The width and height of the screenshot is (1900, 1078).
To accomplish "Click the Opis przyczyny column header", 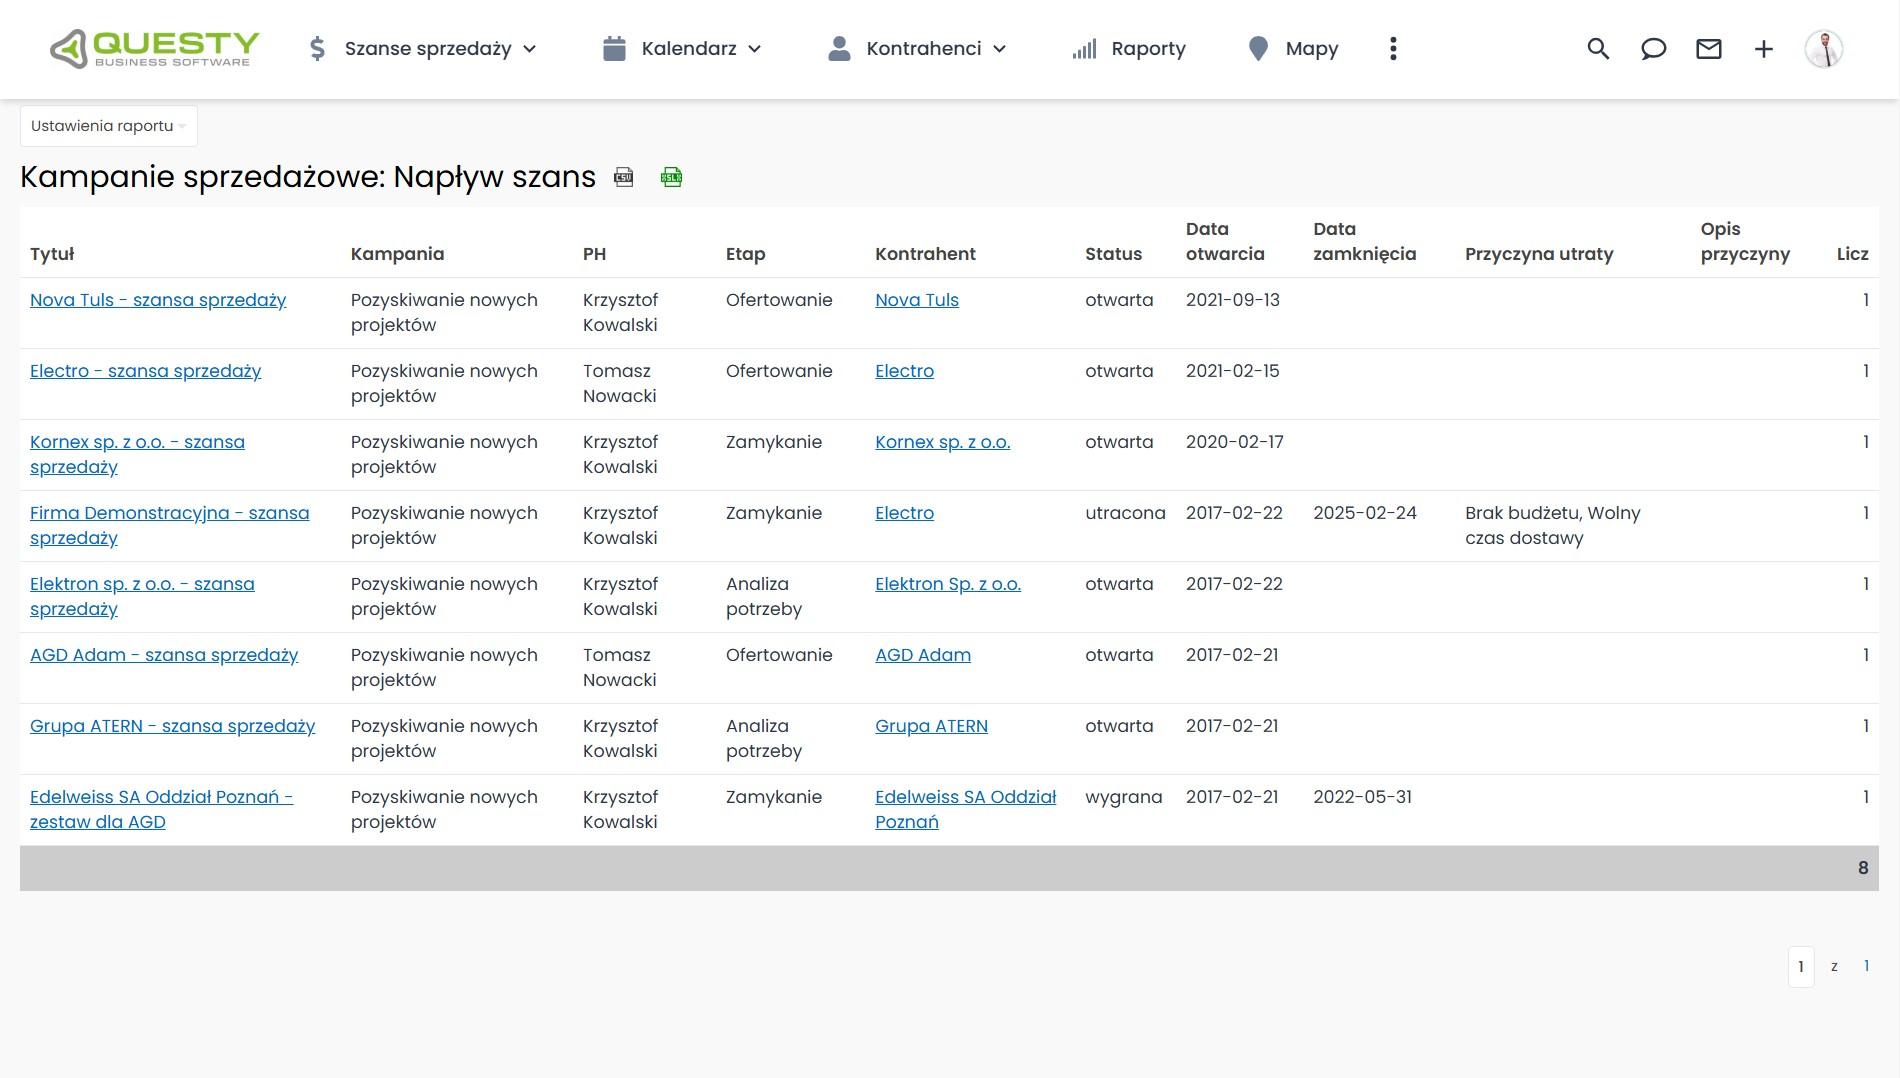I will coord(1745,241).
